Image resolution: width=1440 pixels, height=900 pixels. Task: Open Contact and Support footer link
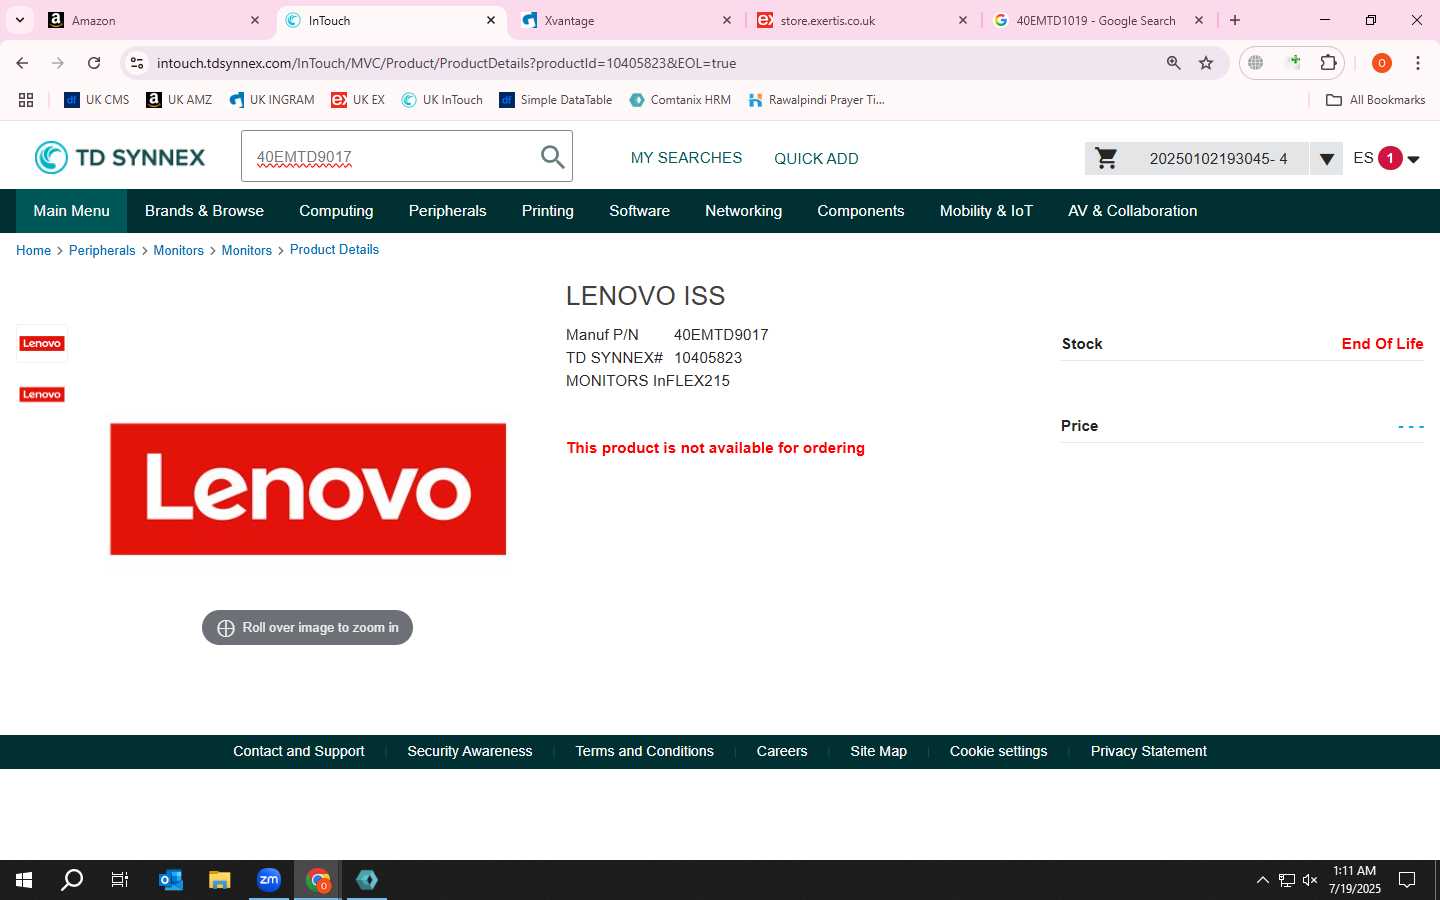tap(298, 751)
